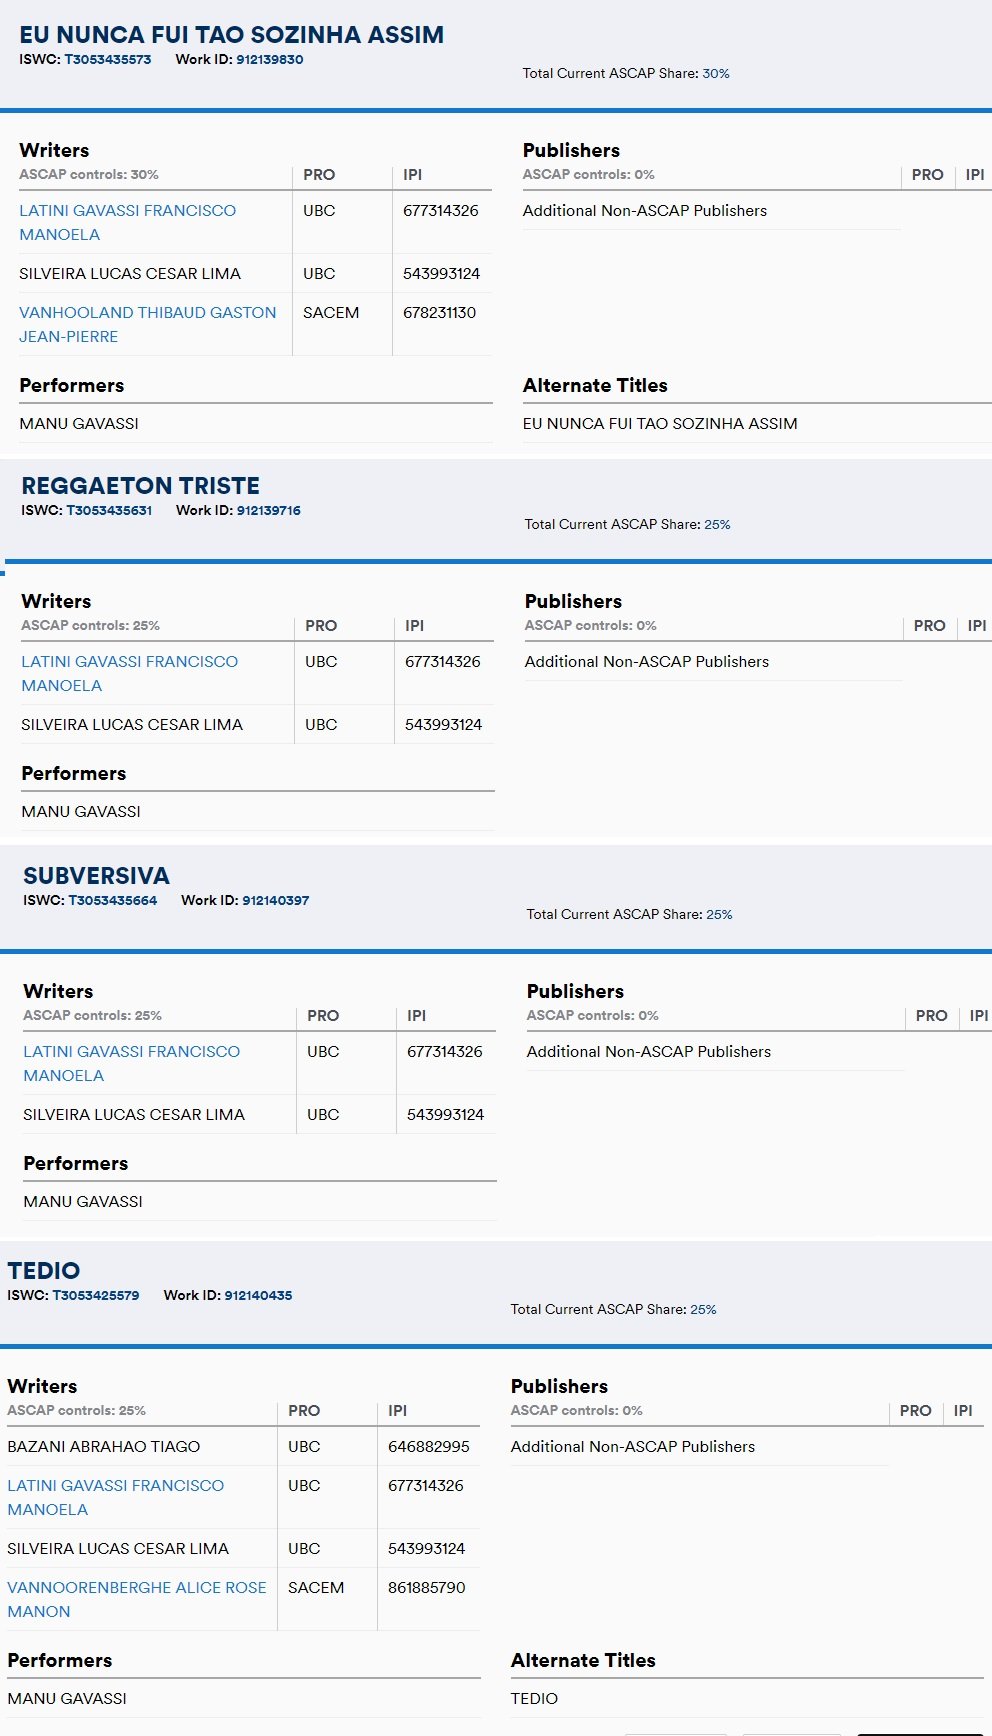Click Work ID 912140435

[258, 1296]
